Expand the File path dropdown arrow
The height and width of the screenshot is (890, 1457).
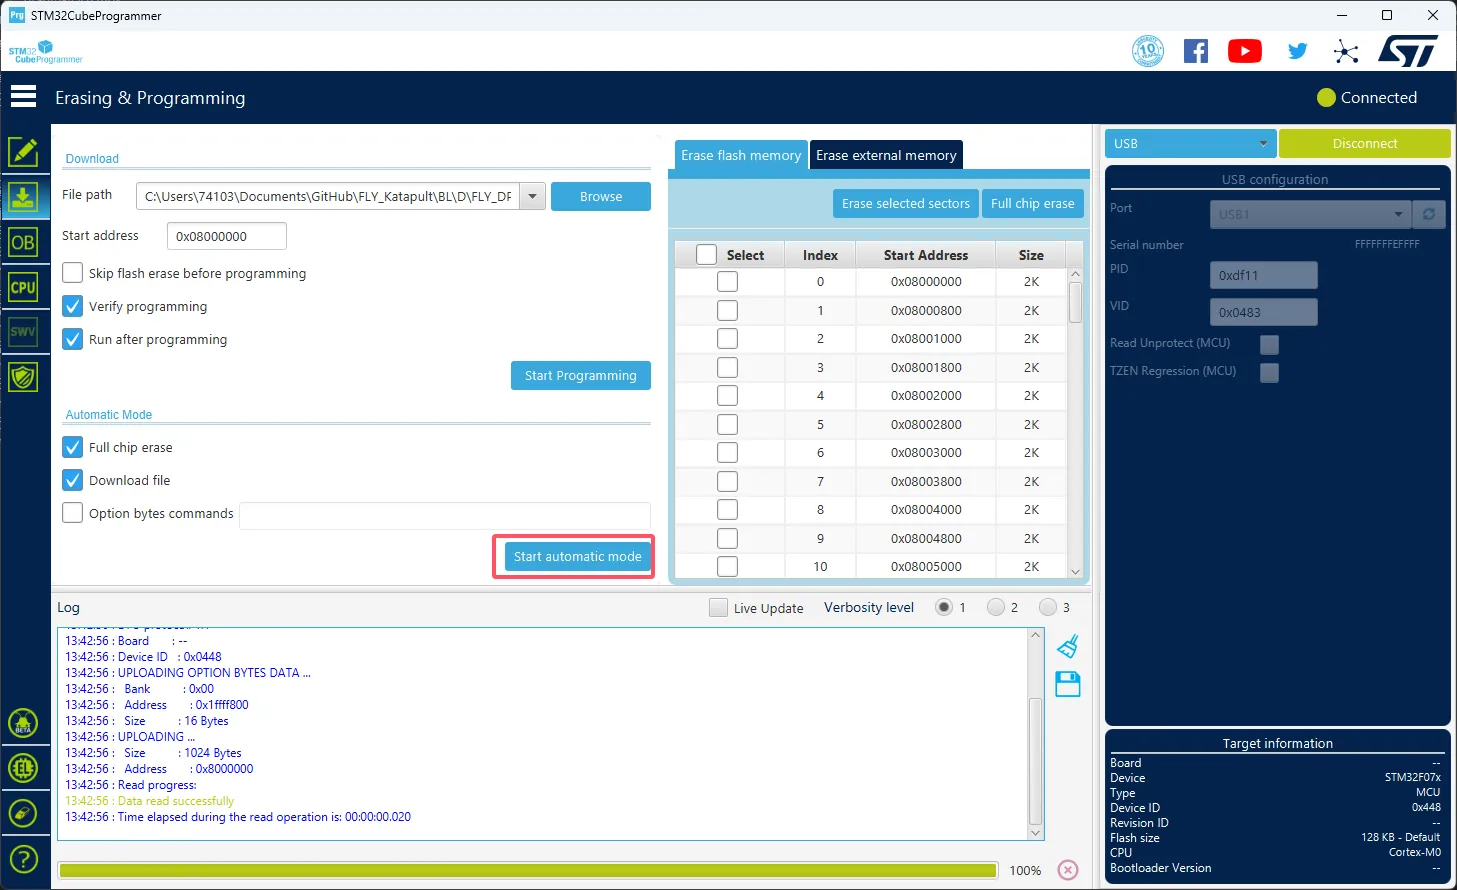click(533, 196)
